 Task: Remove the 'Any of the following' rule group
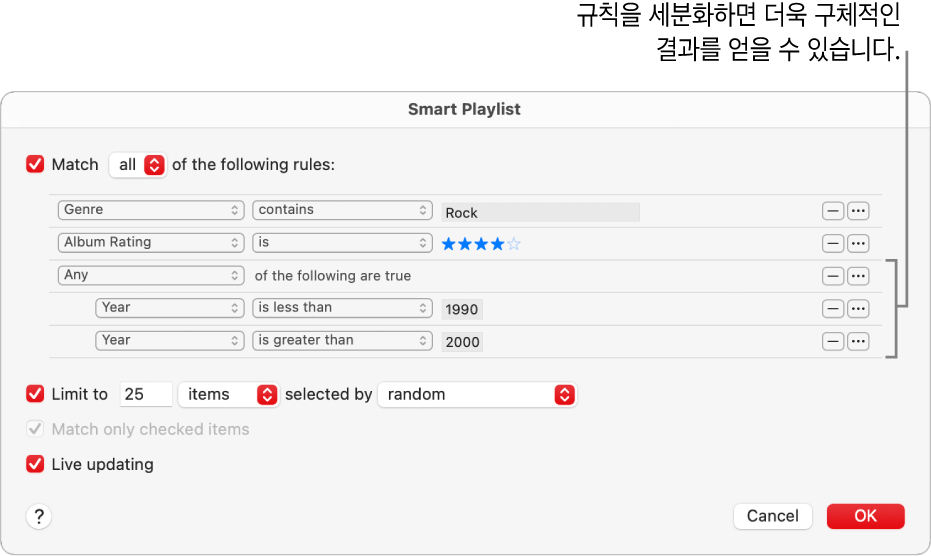(x=832, y=276)
